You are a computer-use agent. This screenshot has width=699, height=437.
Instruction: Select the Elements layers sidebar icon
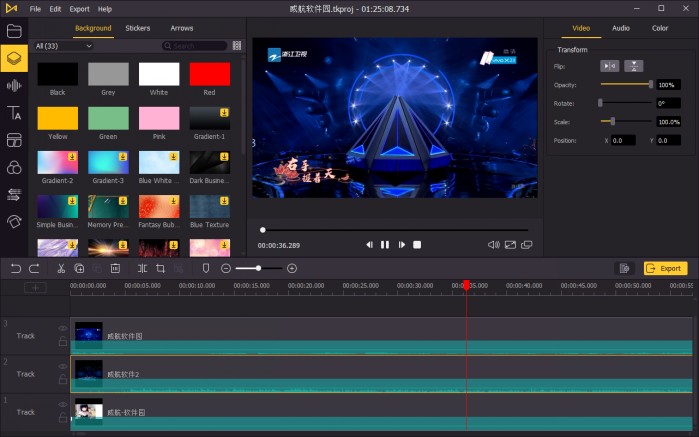coord(14,58)
